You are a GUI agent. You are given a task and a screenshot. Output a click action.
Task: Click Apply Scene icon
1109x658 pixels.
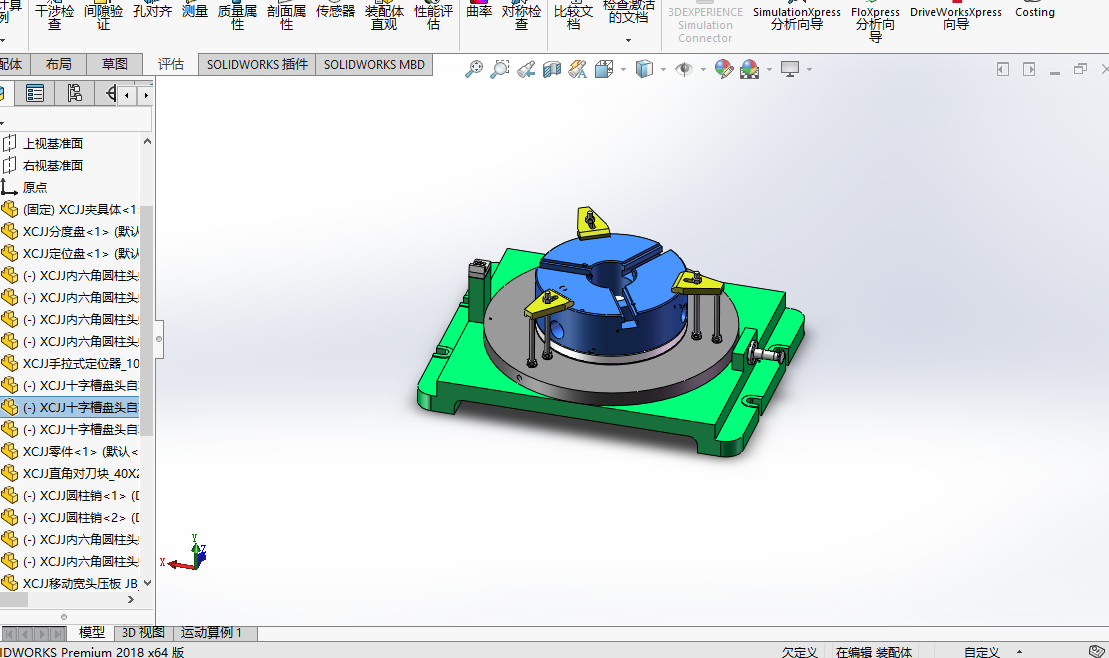point(750,69)
